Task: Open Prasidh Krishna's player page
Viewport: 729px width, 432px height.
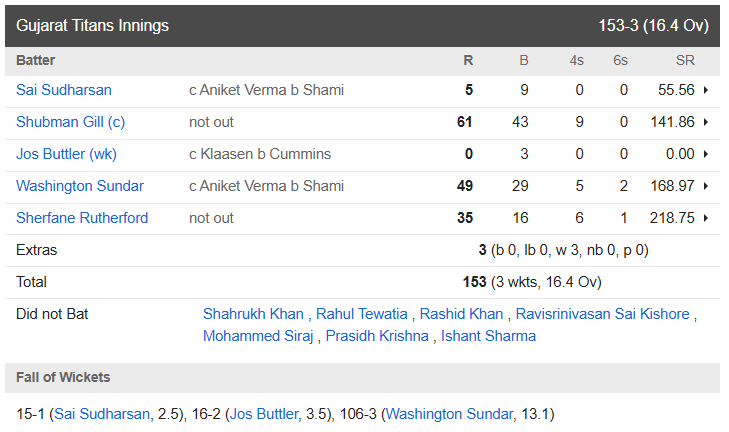Action: coord(379,336)
